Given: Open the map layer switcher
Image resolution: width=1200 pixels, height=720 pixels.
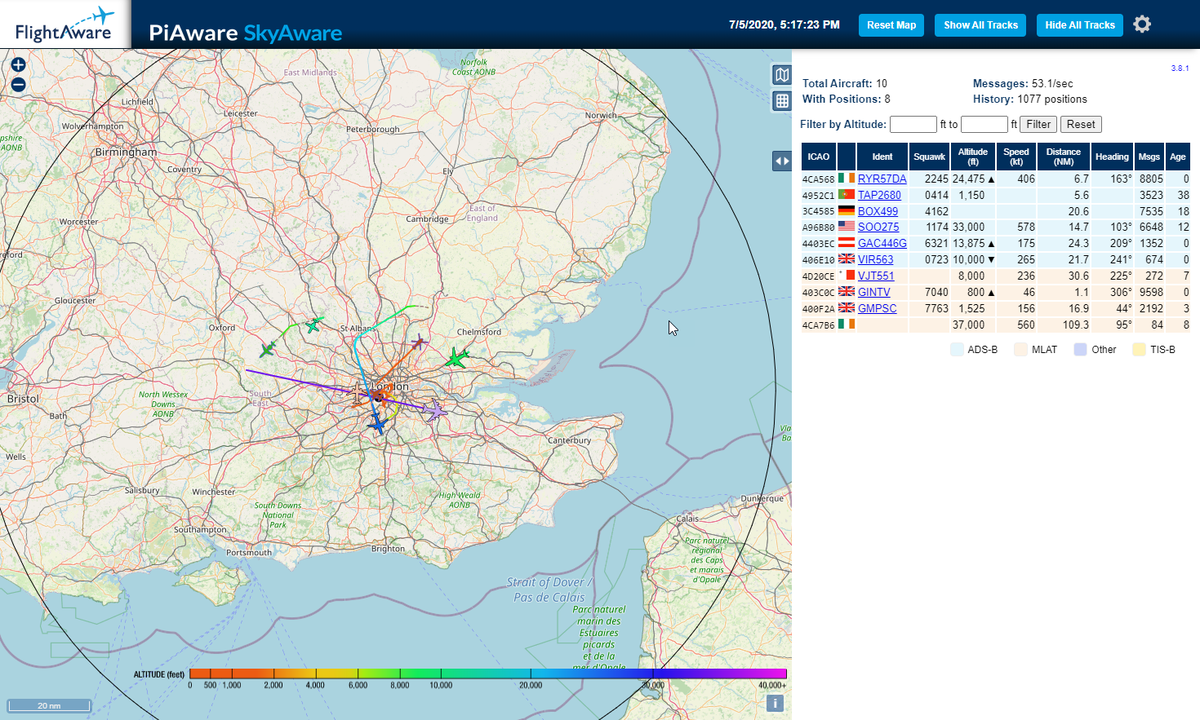Looking at the screenshot, I should pyautogui.click(x=782, y=75).
